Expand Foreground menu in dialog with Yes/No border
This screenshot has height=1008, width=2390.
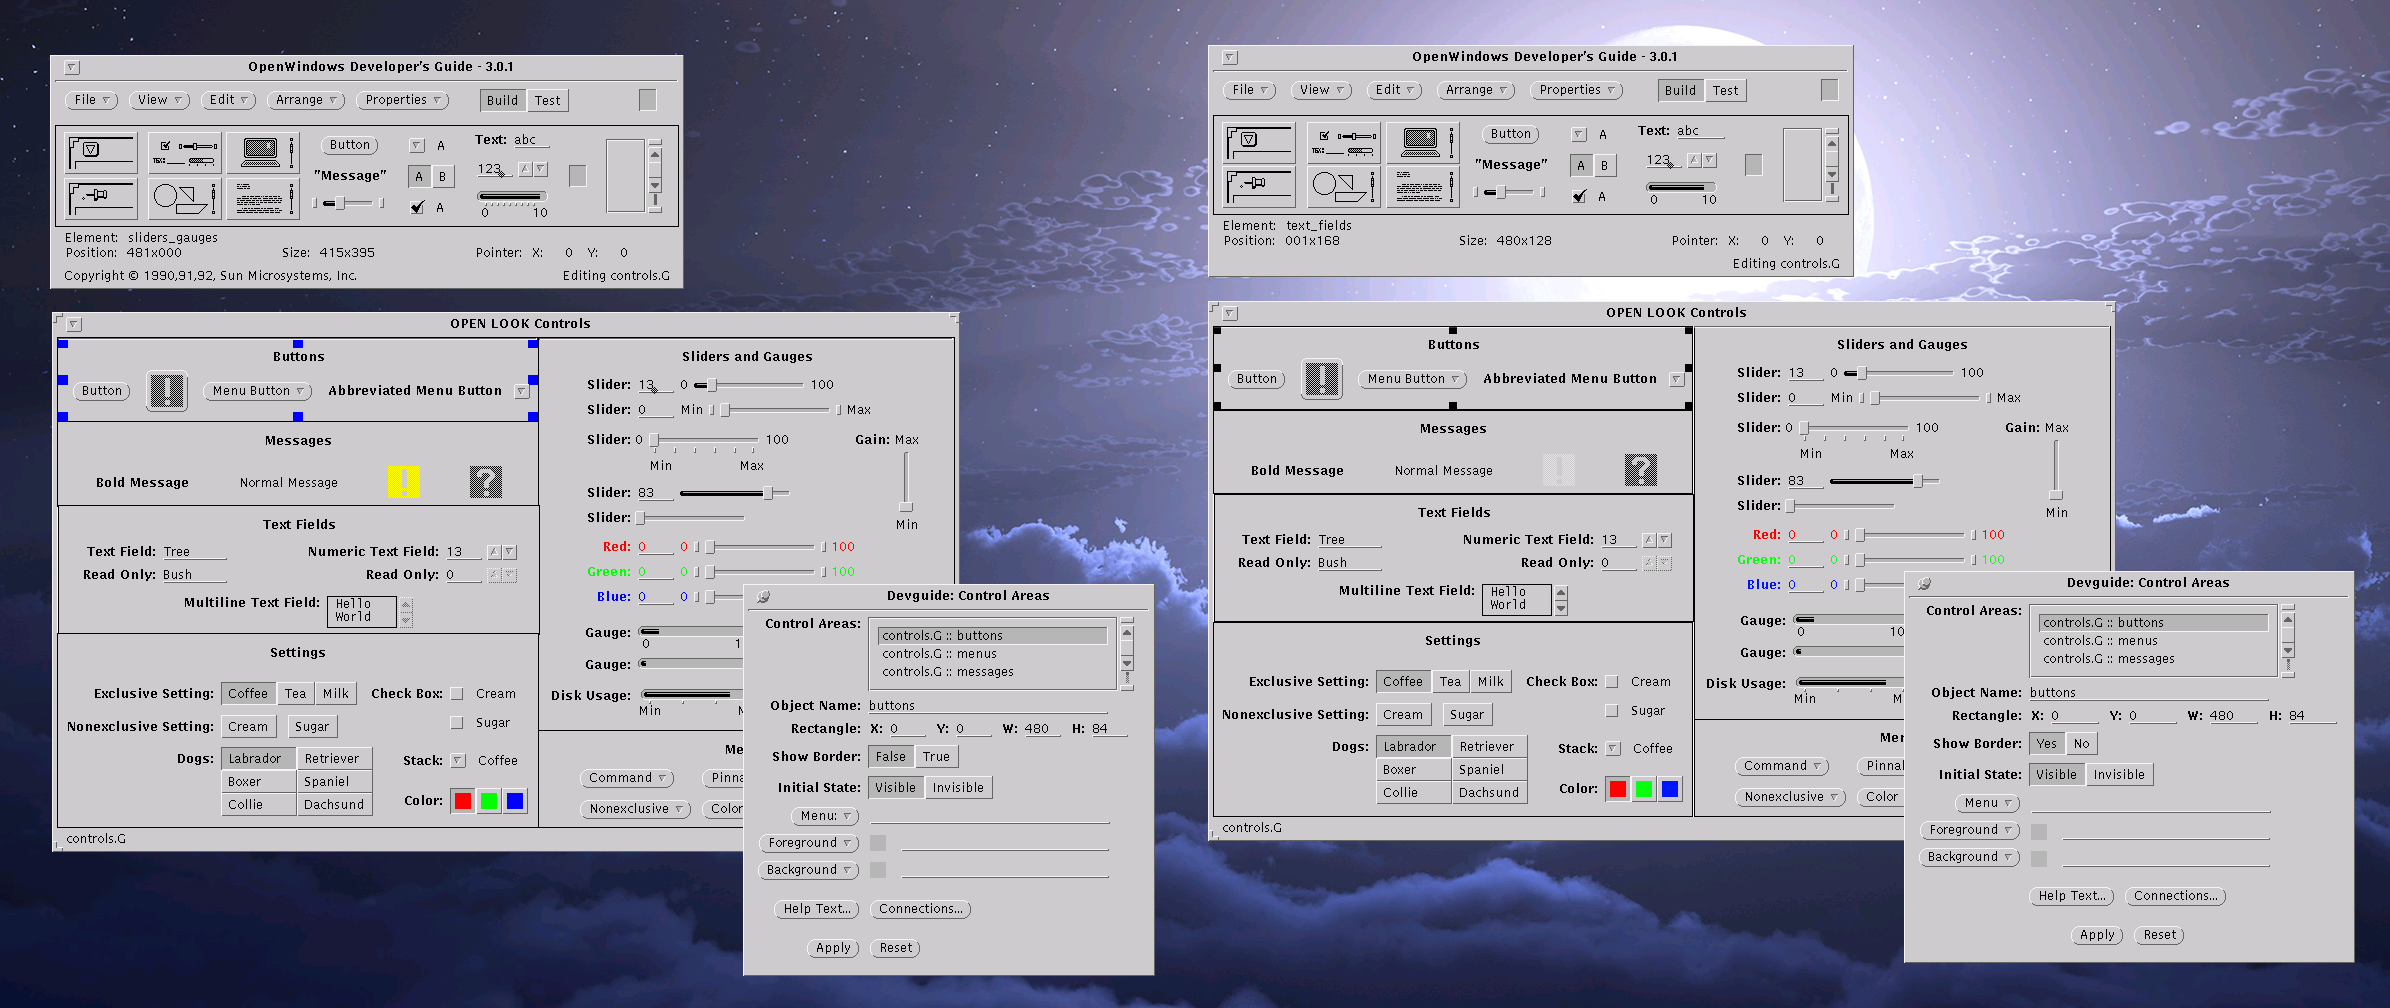tap(1969, 830)
